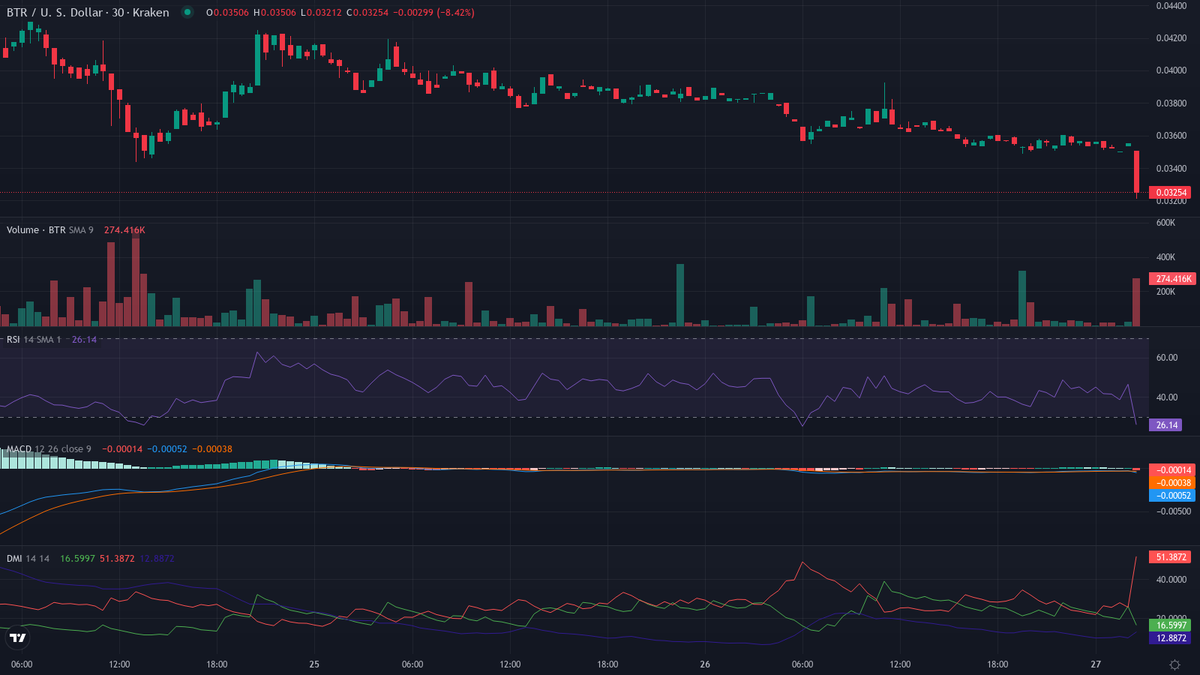Image resolution: width=1200 pixels, height=675 pixels.
Task: Select the Volume BTR SMA 9 legend
Action: pyautogui.click(x=52, y=230)
